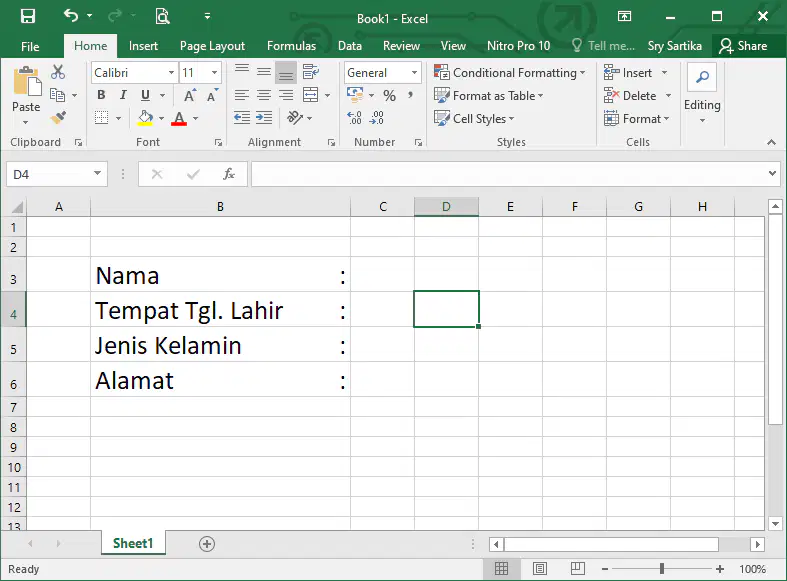Toggle Bold formatting
This screenshot has height=581, width=787.
click(101, 95)
